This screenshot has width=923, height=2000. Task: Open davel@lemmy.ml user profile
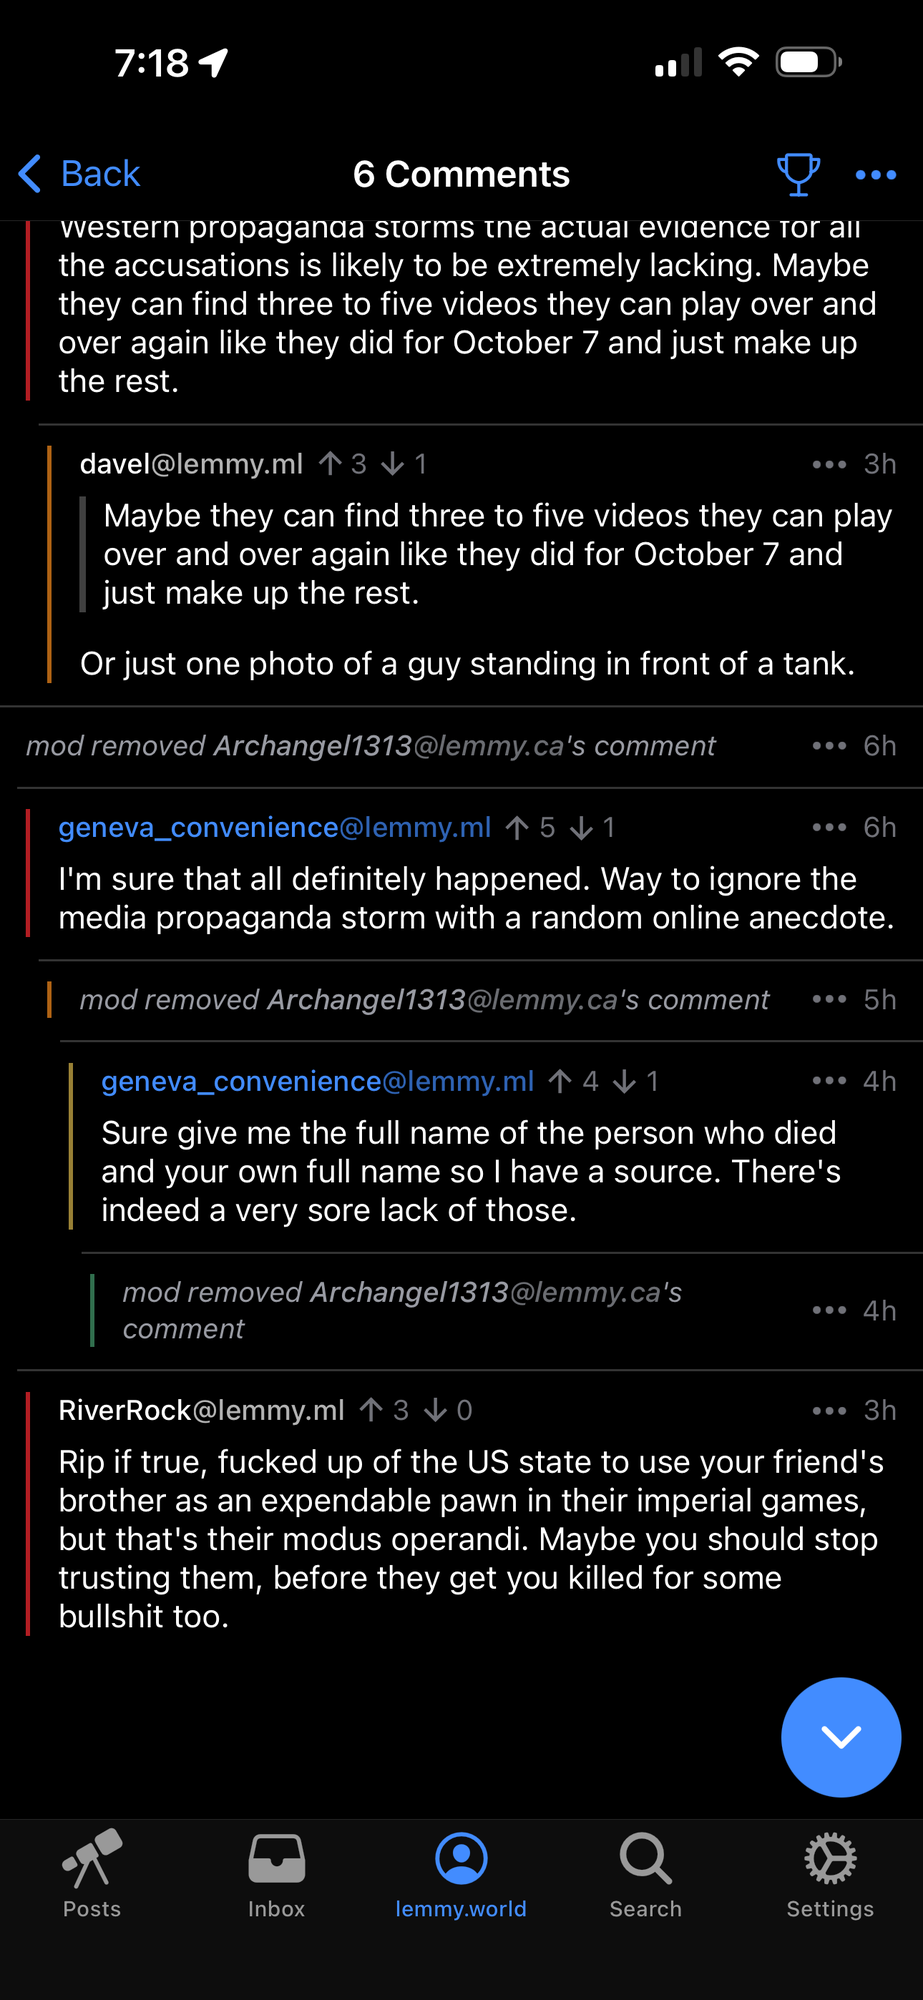[191, 464]
